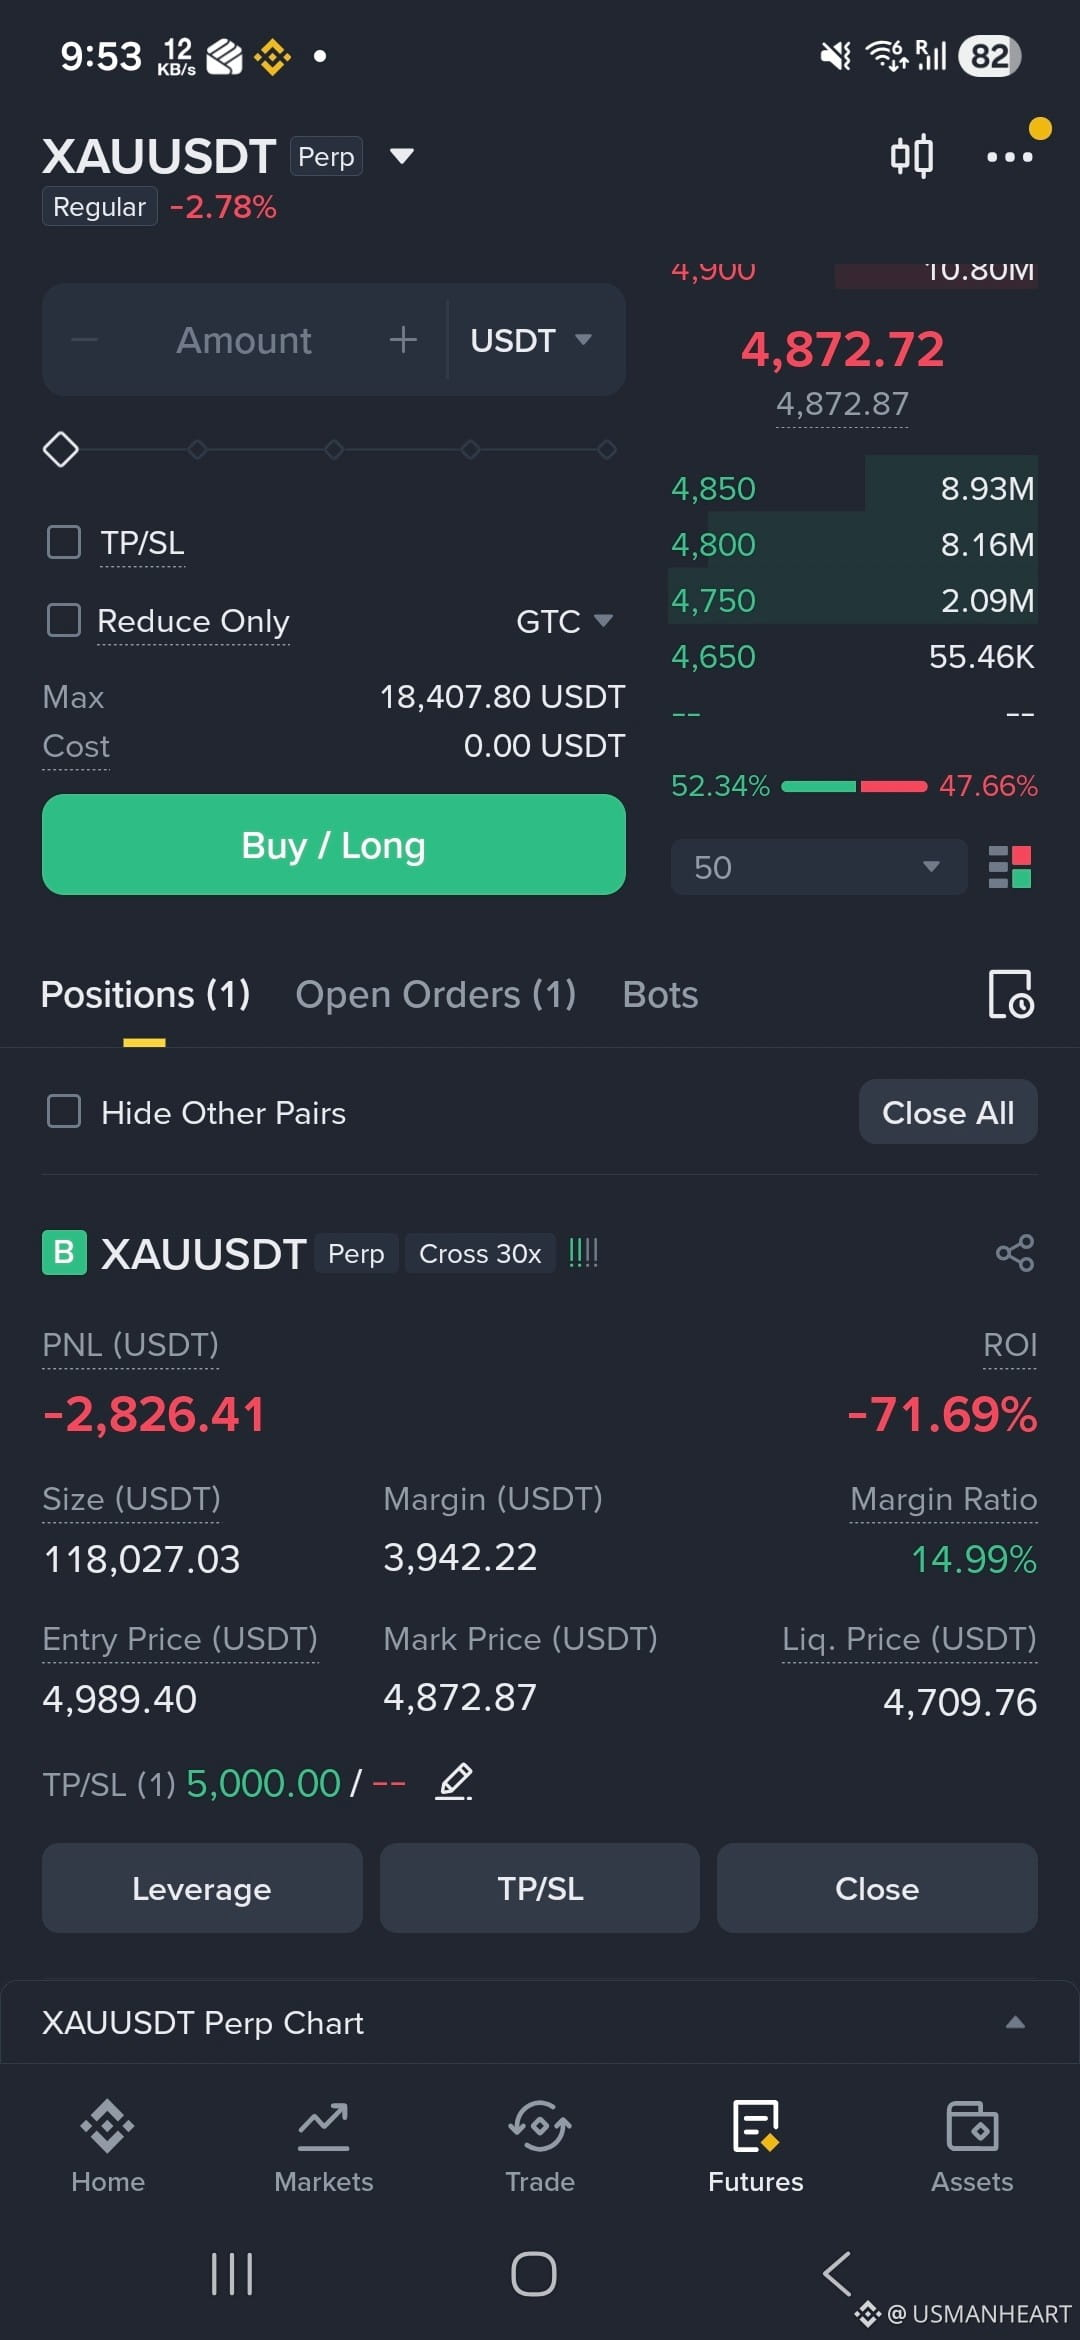Change order book layout icon

pos(1009,867)
